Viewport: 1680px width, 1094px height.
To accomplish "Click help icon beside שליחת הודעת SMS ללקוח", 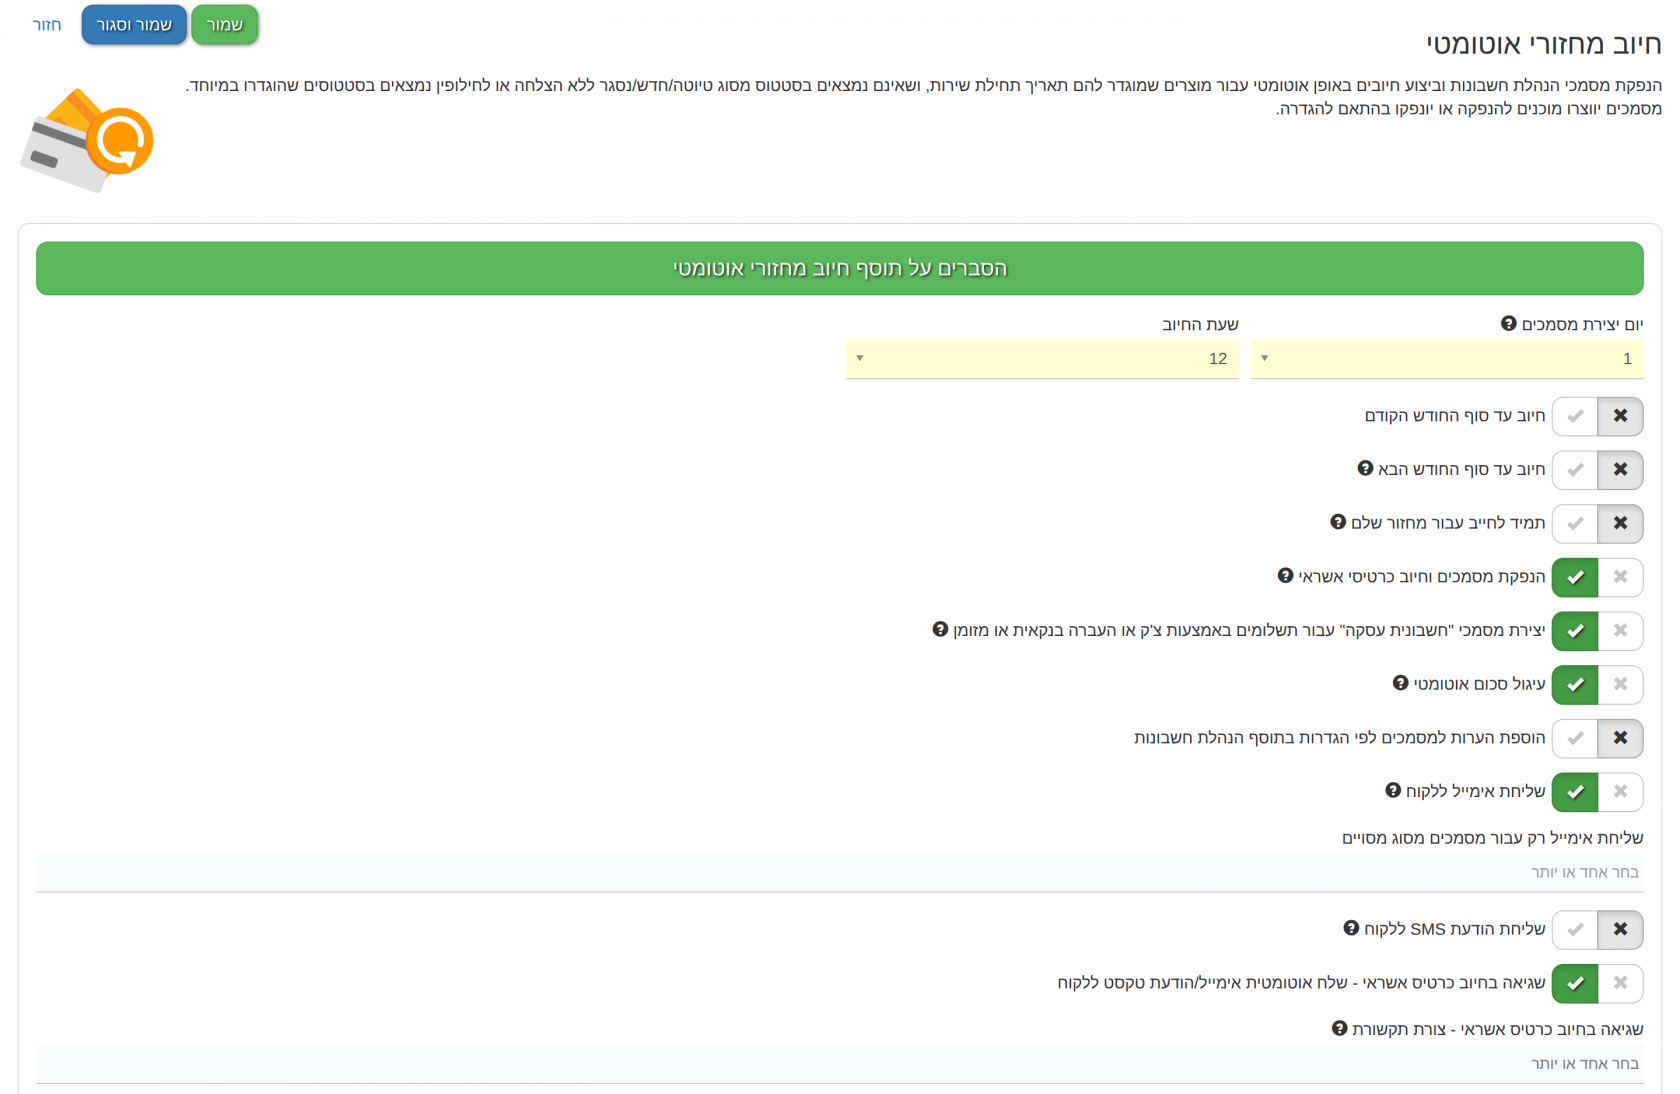I will (1351, 929).
